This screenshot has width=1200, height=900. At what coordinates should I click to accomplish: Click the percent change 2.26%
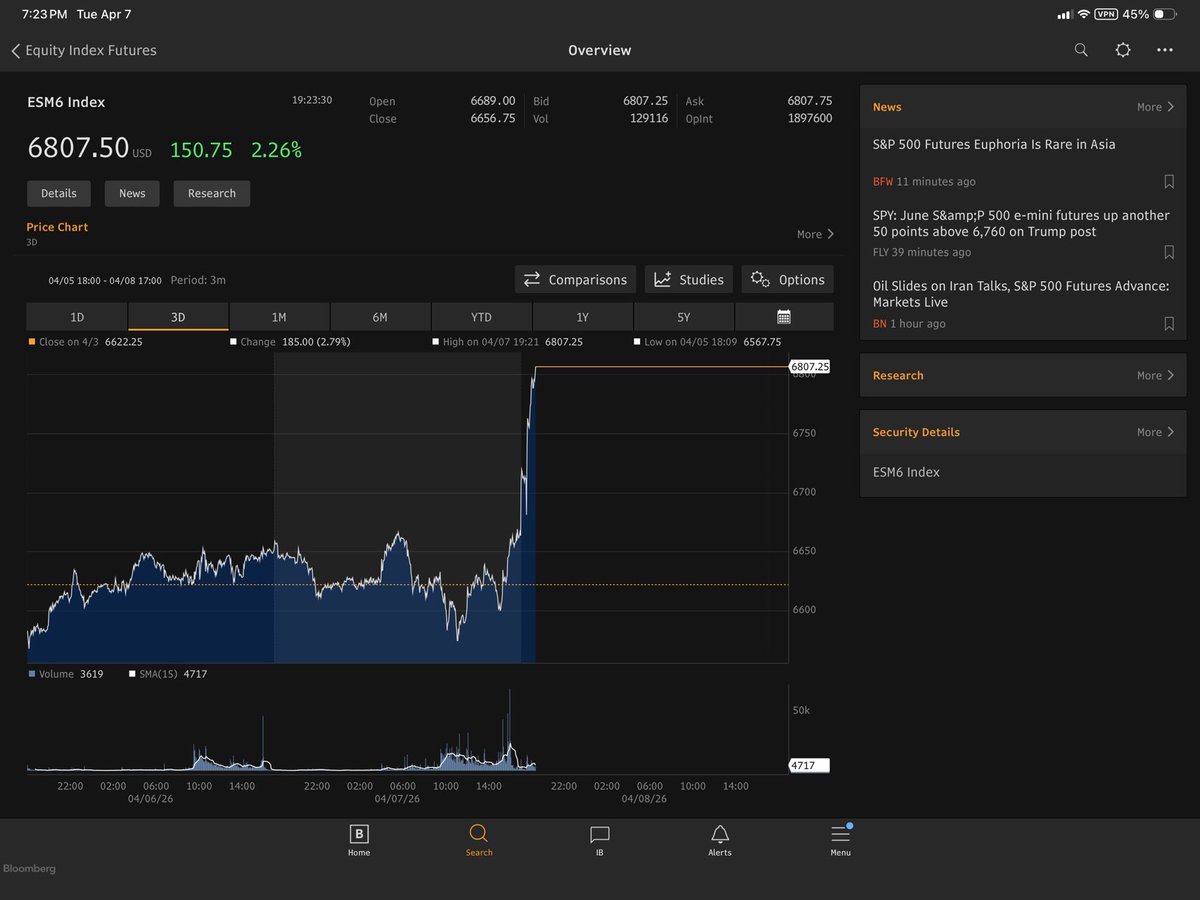[x=276, y=150]
